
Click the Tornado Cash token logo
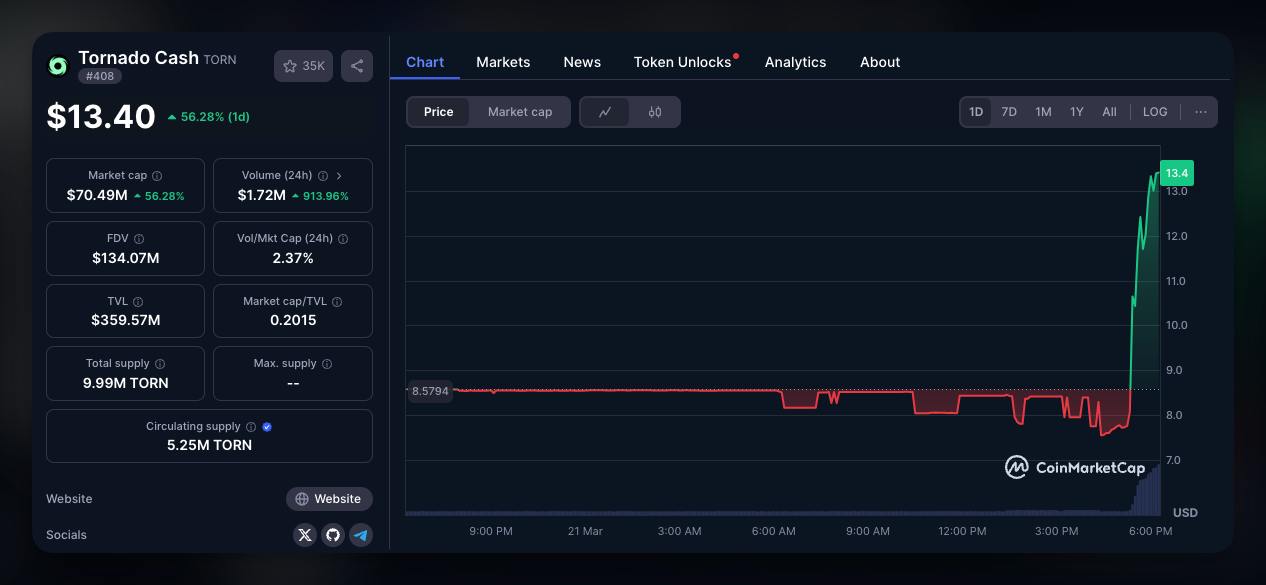pos(58,66)
